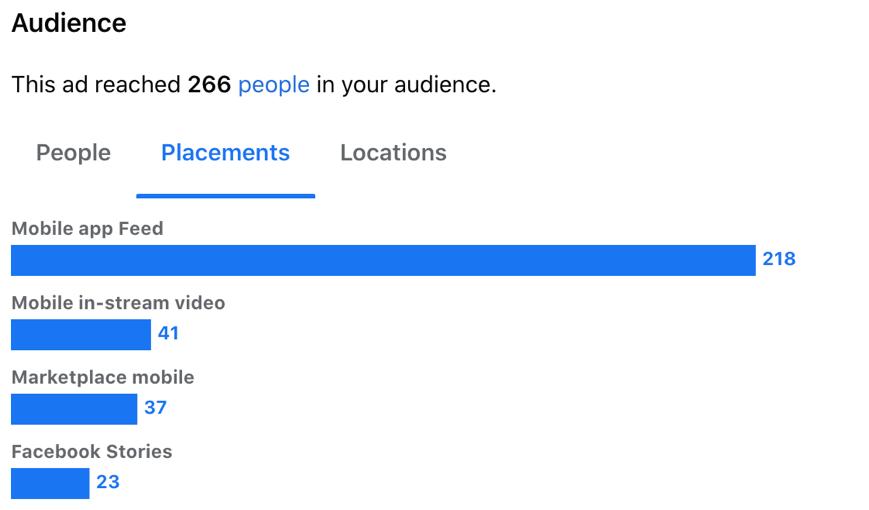Viewport: 869px width, 510px height.
Task: Click the 37 value label
Action: pyautogui.click(x=155, y=407)
